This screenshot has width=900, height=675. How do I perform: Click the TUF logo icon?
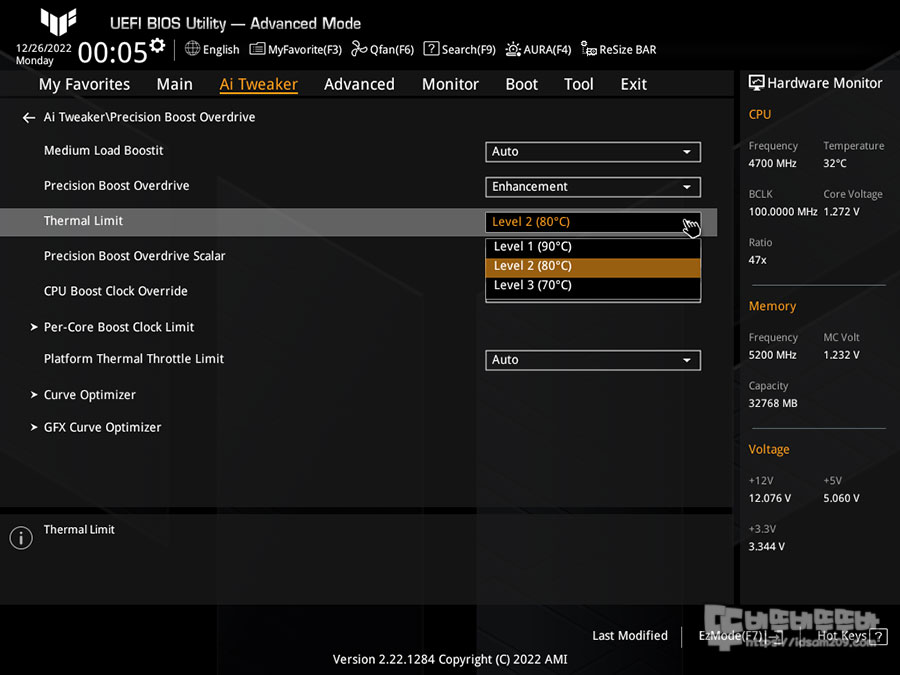(x=58, y=22)
